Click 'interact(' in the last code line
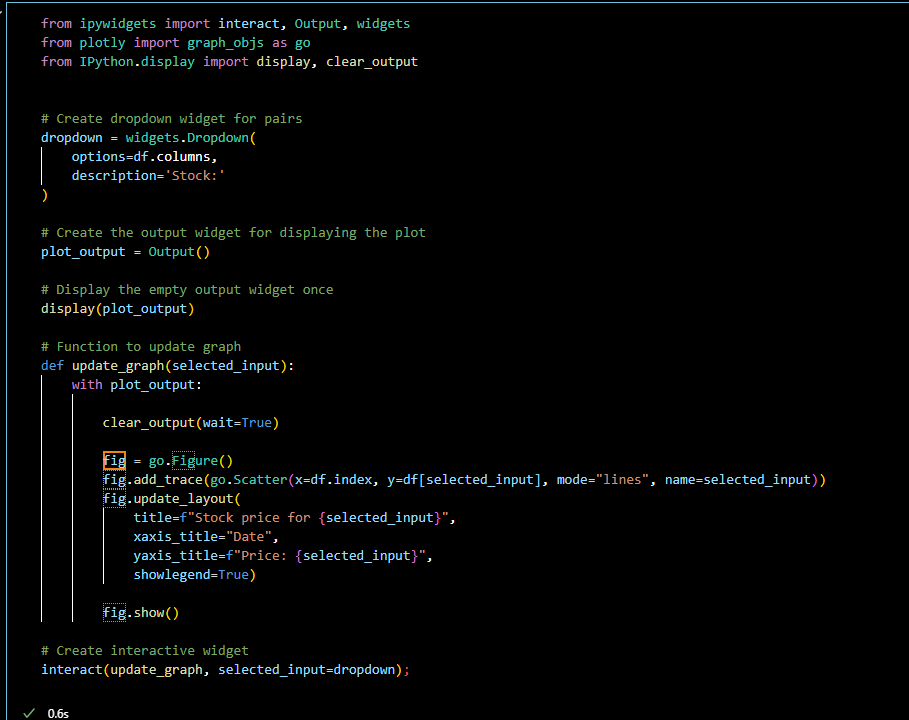 [x=75, y=670]
